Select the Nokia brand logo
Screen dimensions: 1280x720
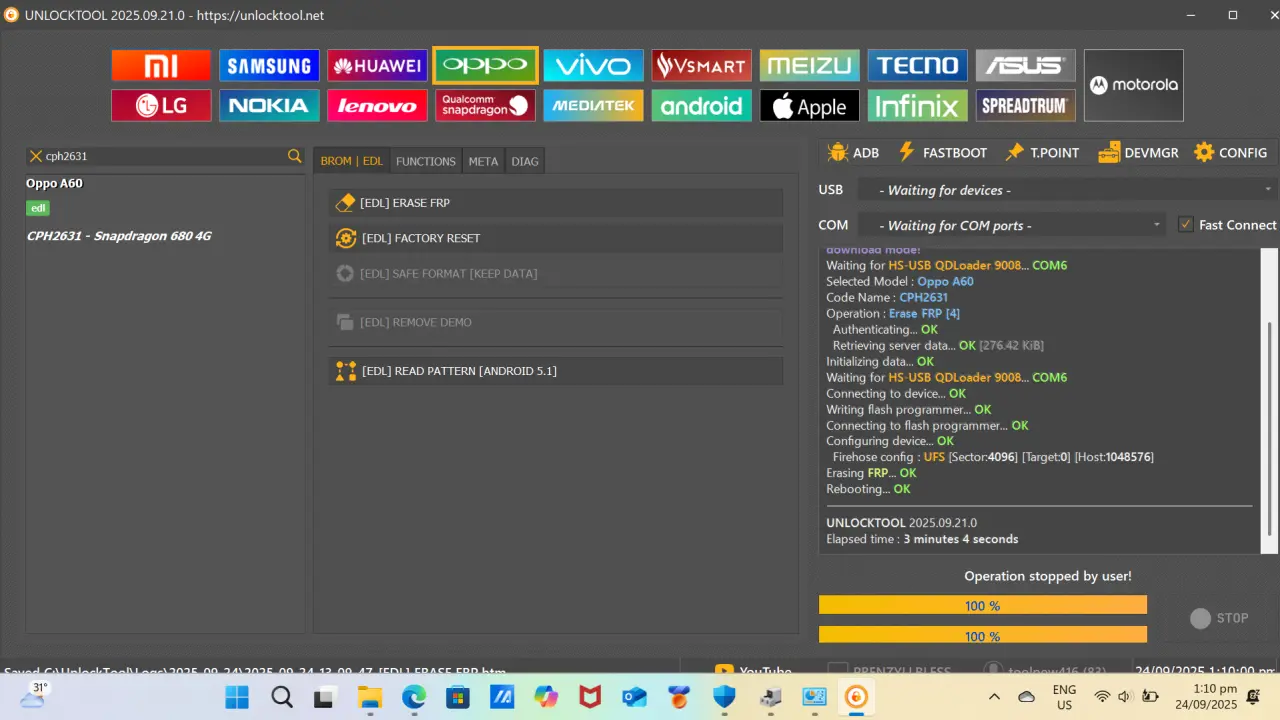point(269,106)
